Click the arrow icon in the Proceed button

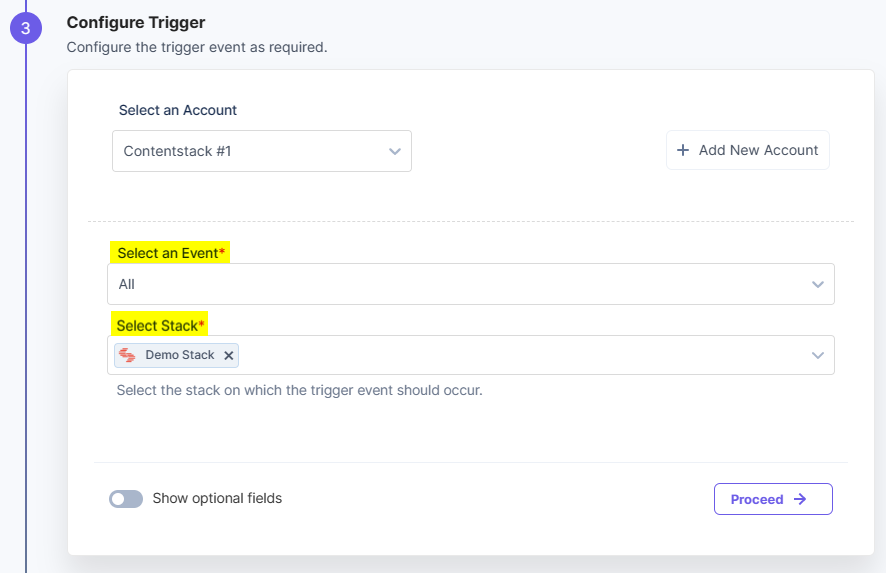click(800, 499)
